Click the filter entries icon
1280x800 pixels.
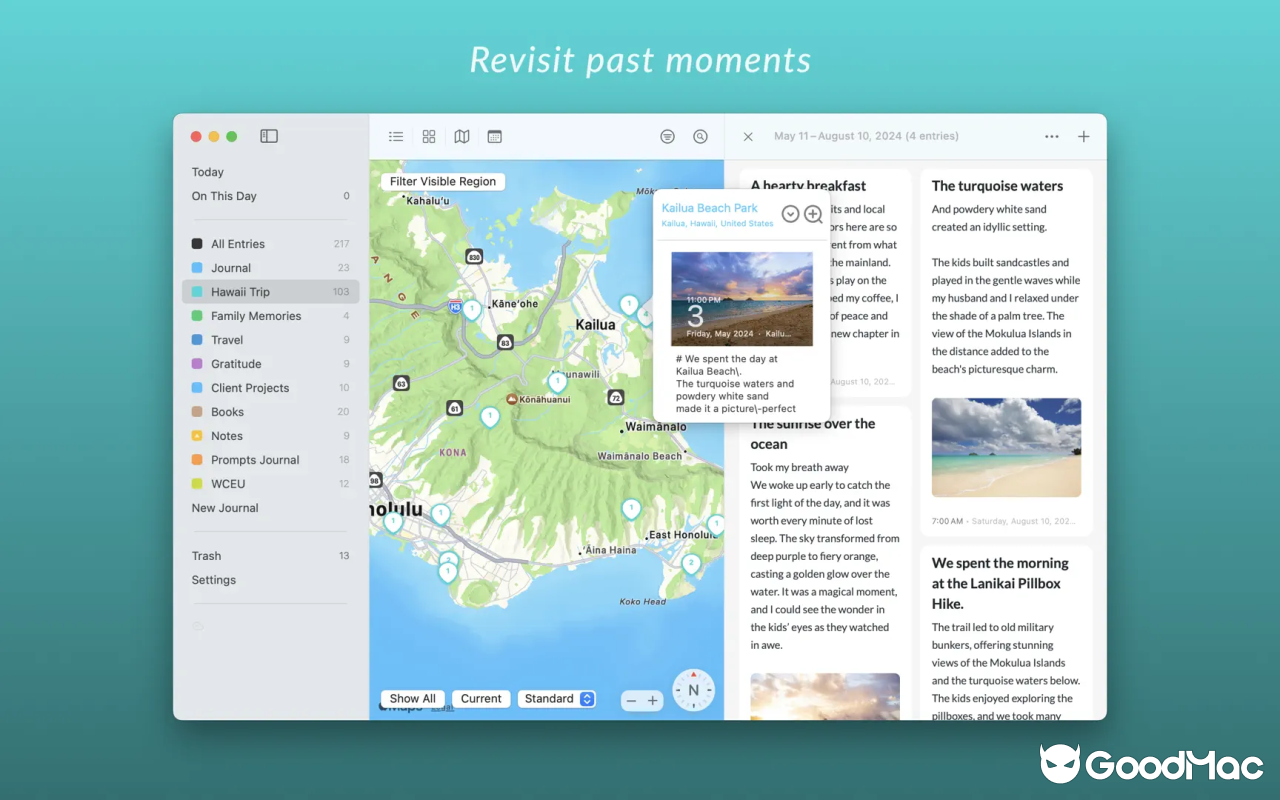point(667,137)
